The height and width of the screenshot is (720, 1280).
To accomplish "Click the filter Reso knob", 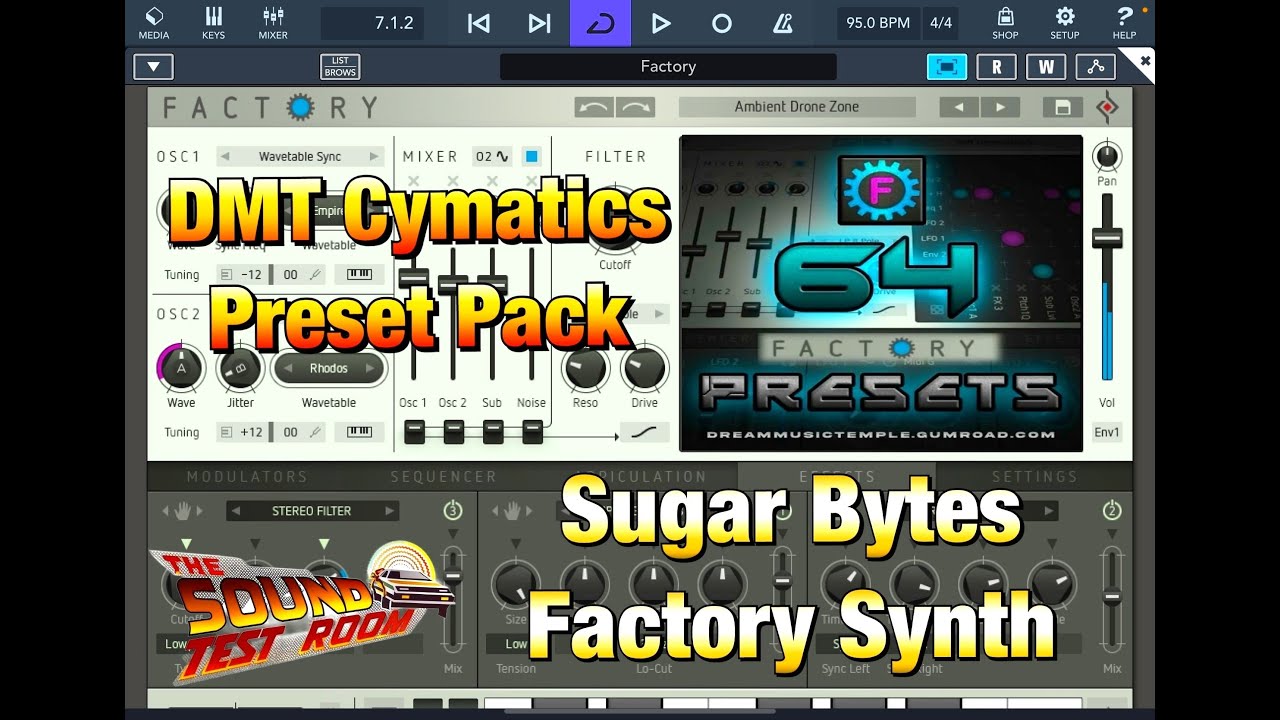I will tap(585, 368).
